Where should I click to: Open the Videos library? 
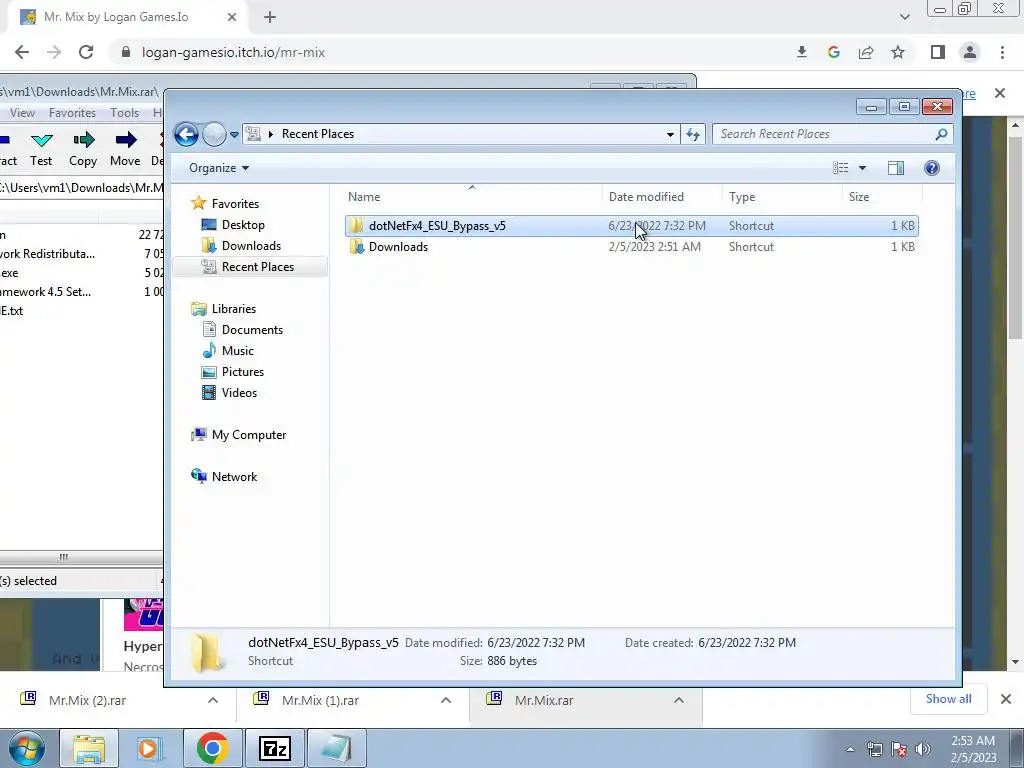[239, 392]
